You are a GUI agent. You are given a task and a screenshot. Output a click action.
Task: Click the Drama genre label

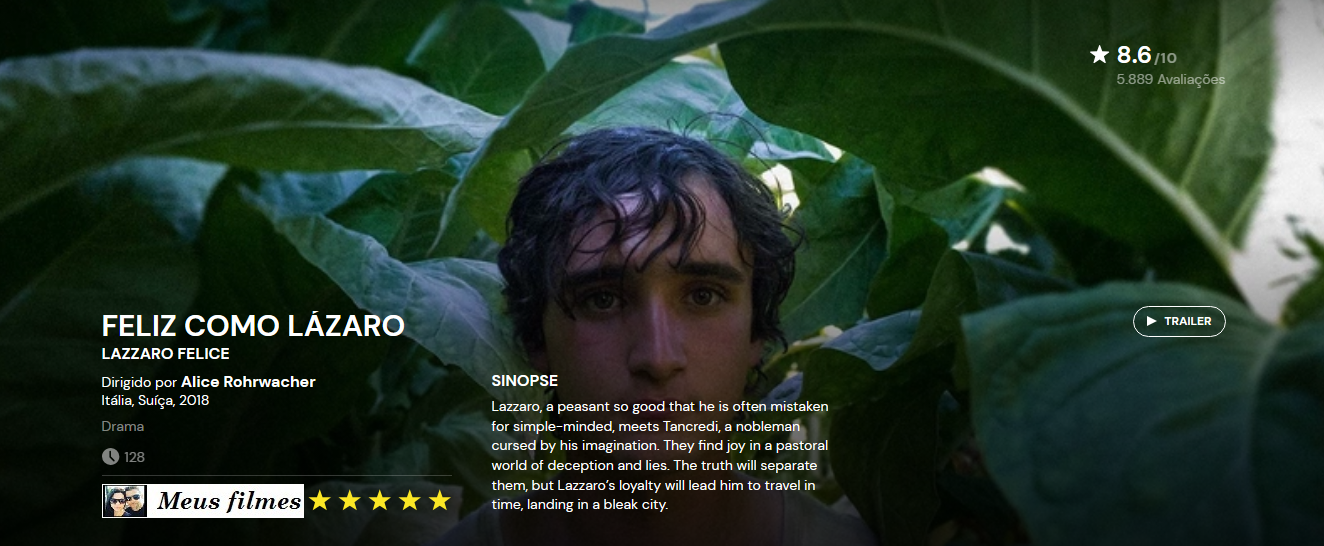pos(123,426)
